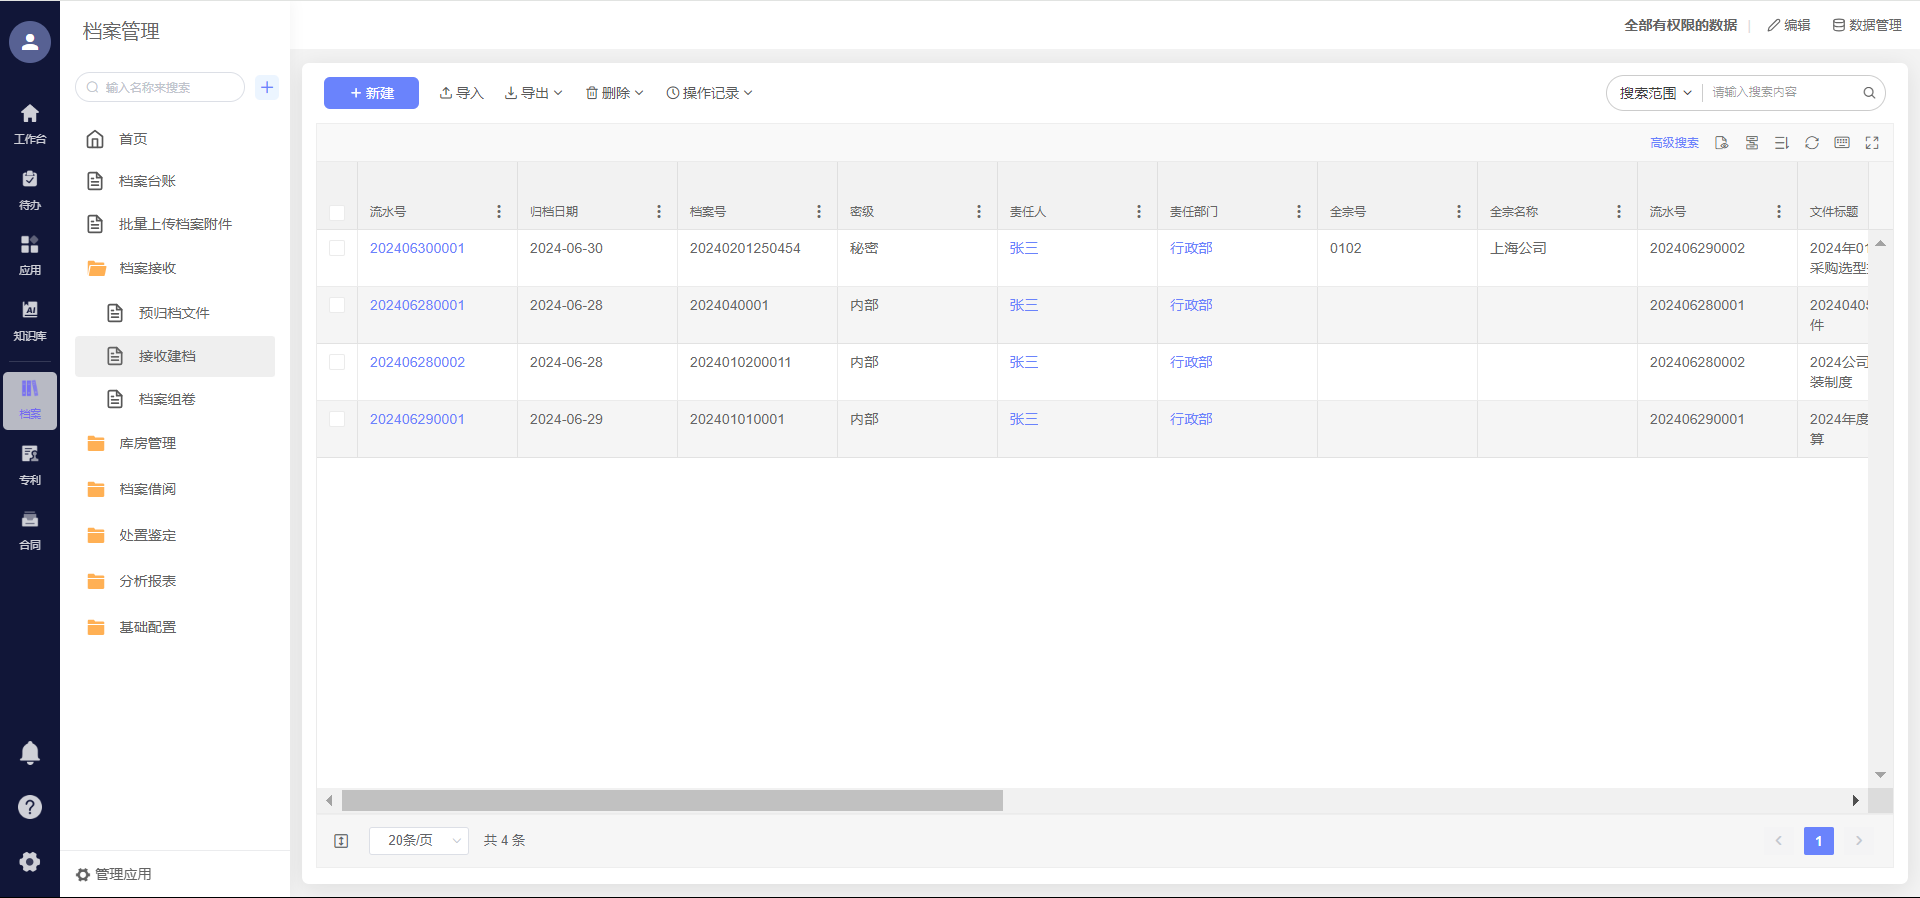The width and height of the screenshot is (1920, 898).
Task: Open notifications bell in left sidebar
Action: 30,753
